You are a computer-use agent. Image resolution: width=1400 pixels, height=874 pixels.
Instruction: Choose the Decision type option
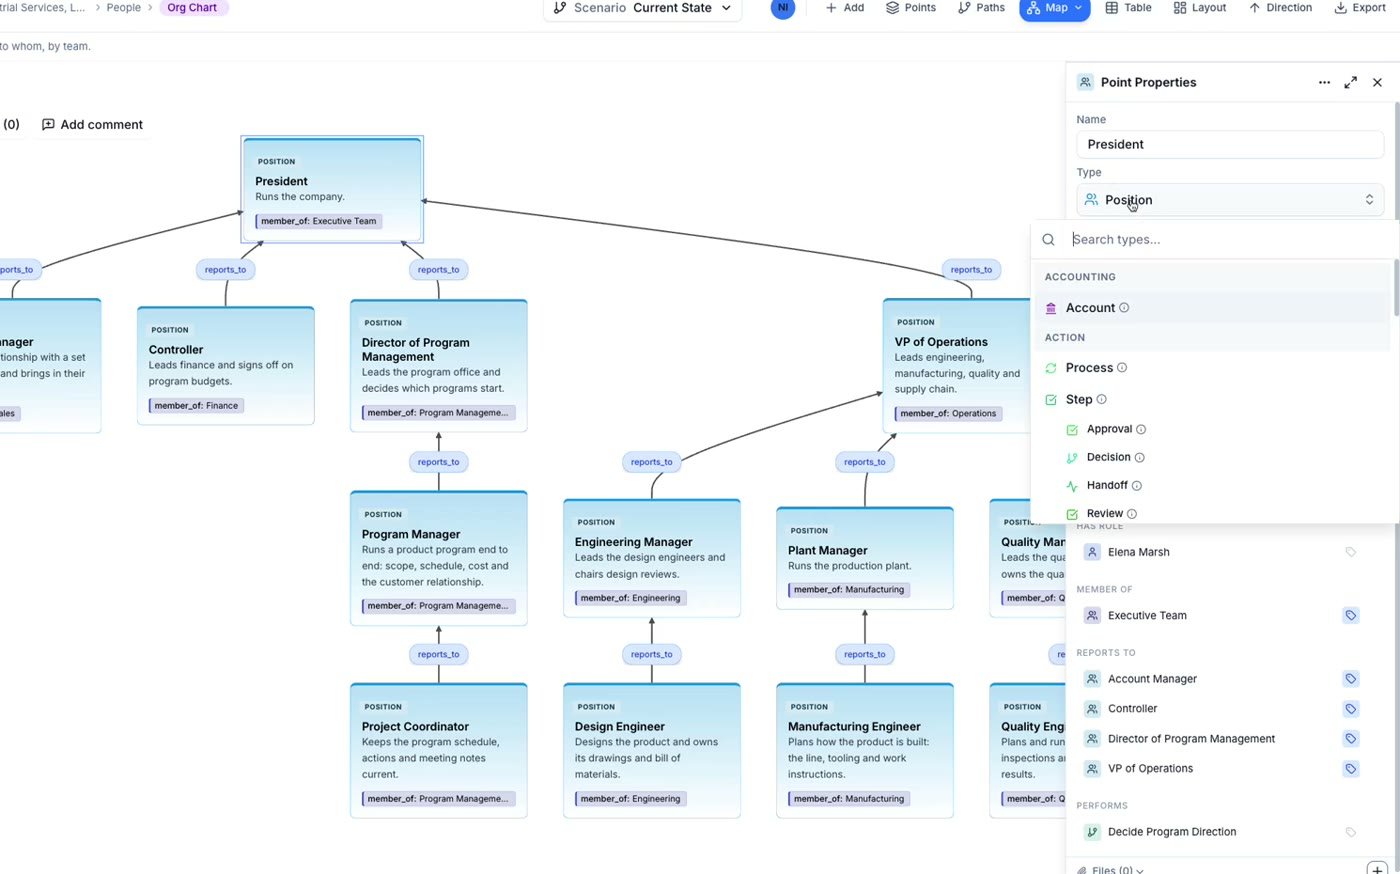1108,457
